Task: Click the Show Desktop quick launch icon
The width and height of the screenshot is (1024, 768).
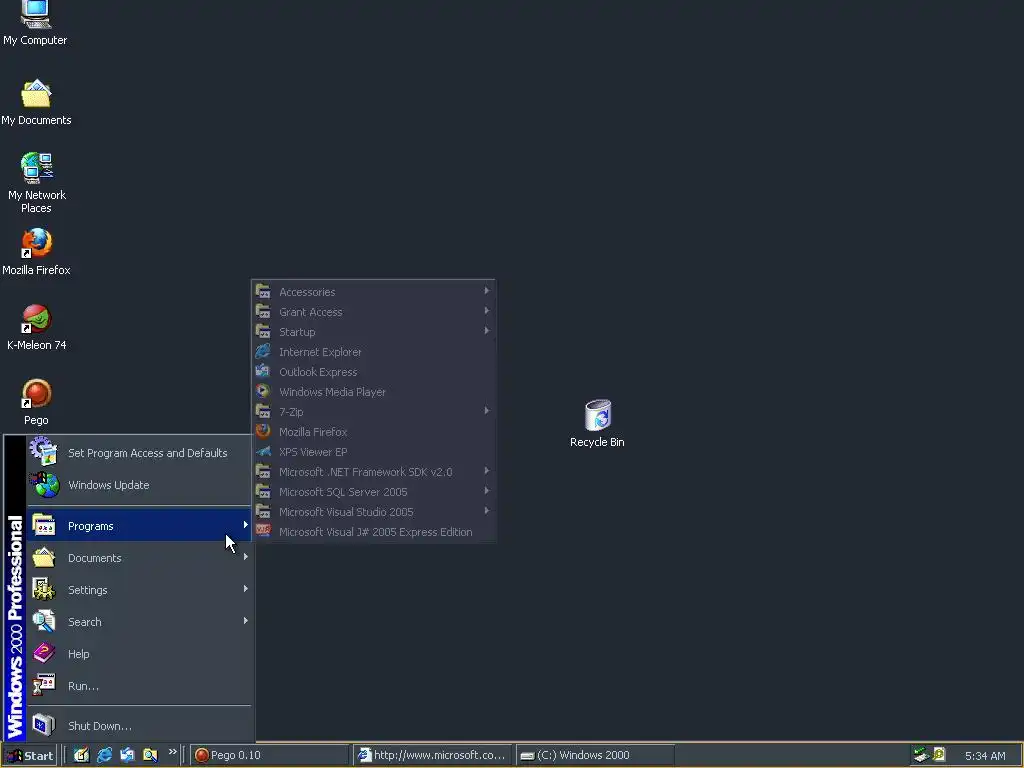Action: (81, 755)
